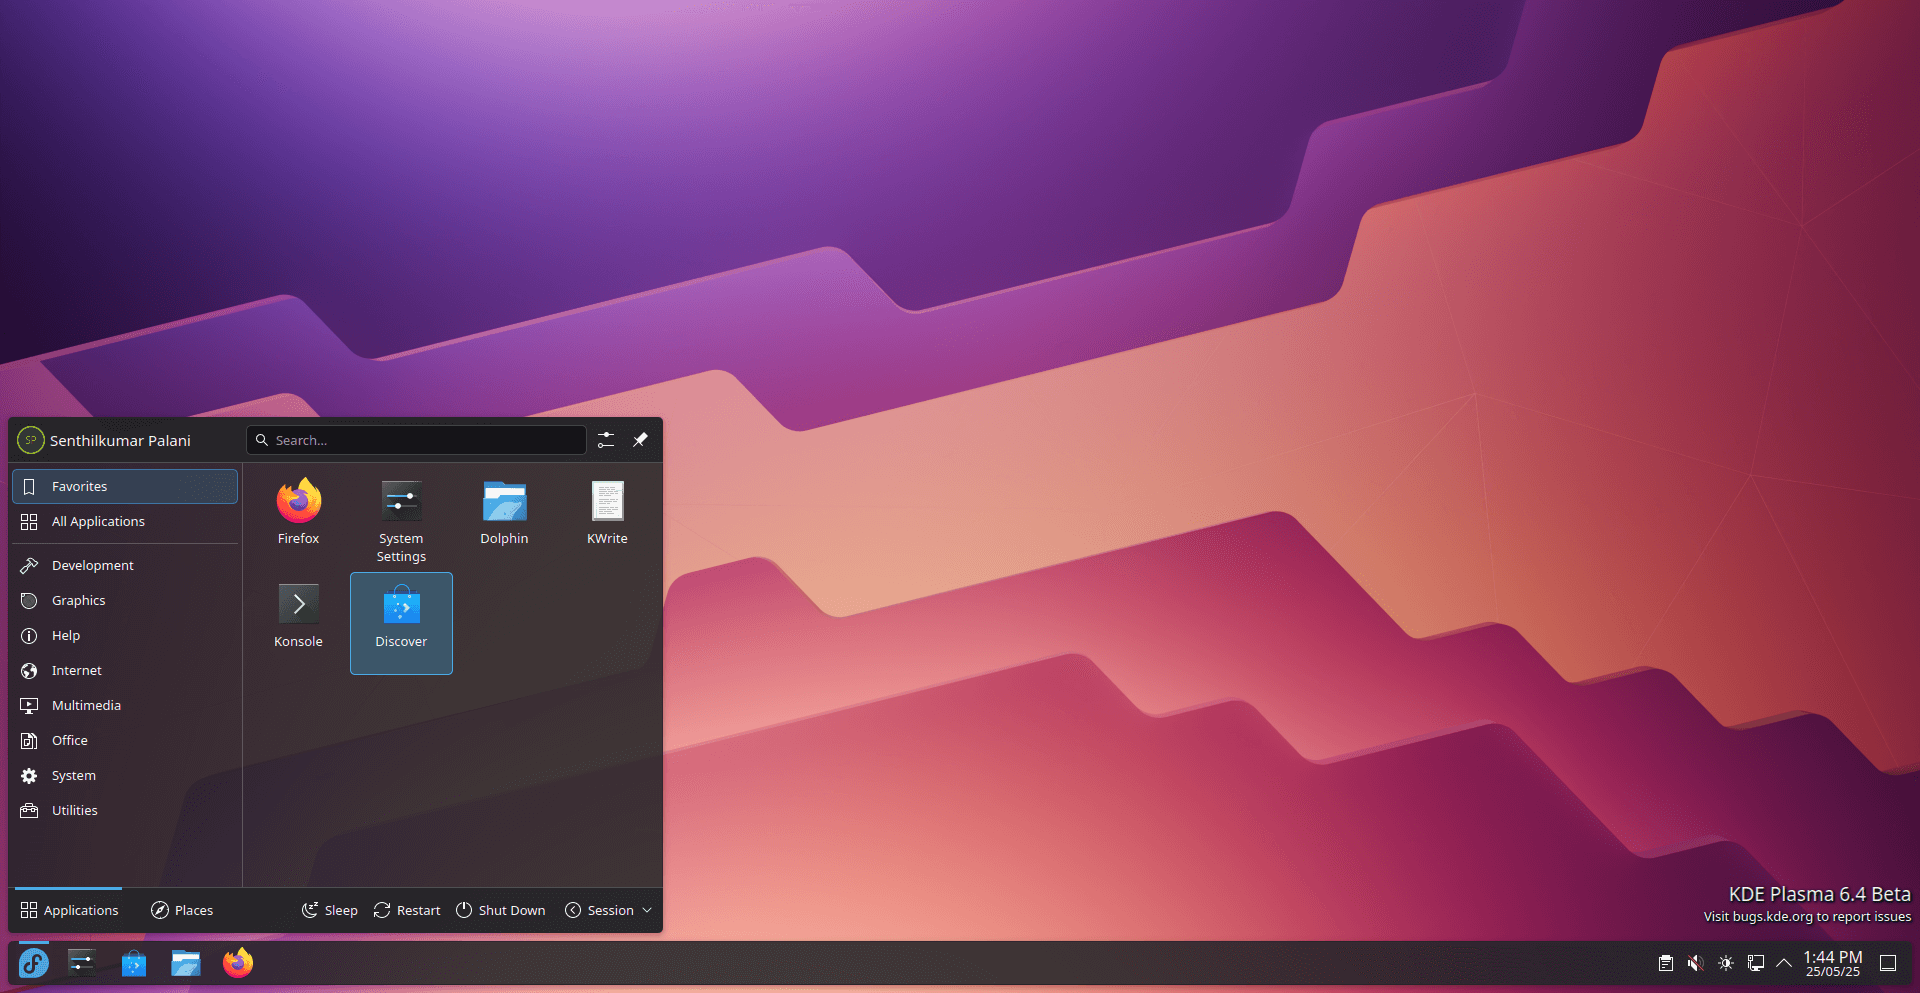The width and height of the screenshot is (1920, 993).
Task: Click the Show Desktop button in taskbar
Action: pyautogui.click(x=1888, y=963)
